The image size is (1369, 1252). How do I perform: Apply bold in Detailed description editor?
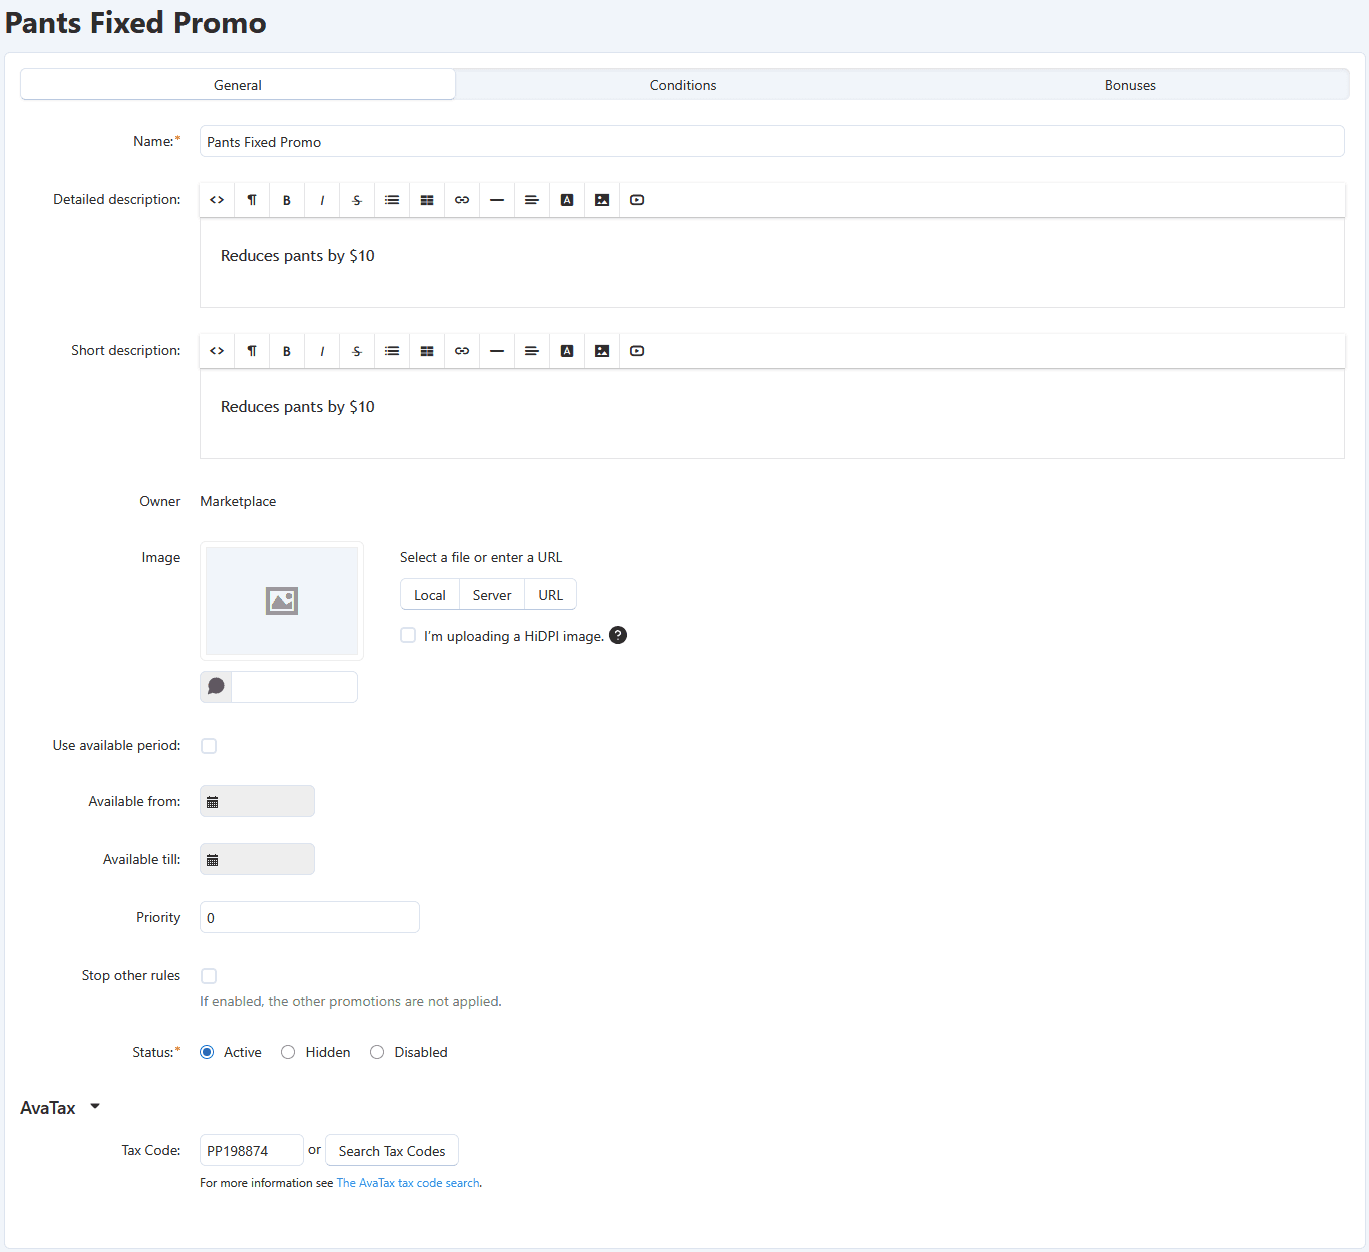[287, 200]
